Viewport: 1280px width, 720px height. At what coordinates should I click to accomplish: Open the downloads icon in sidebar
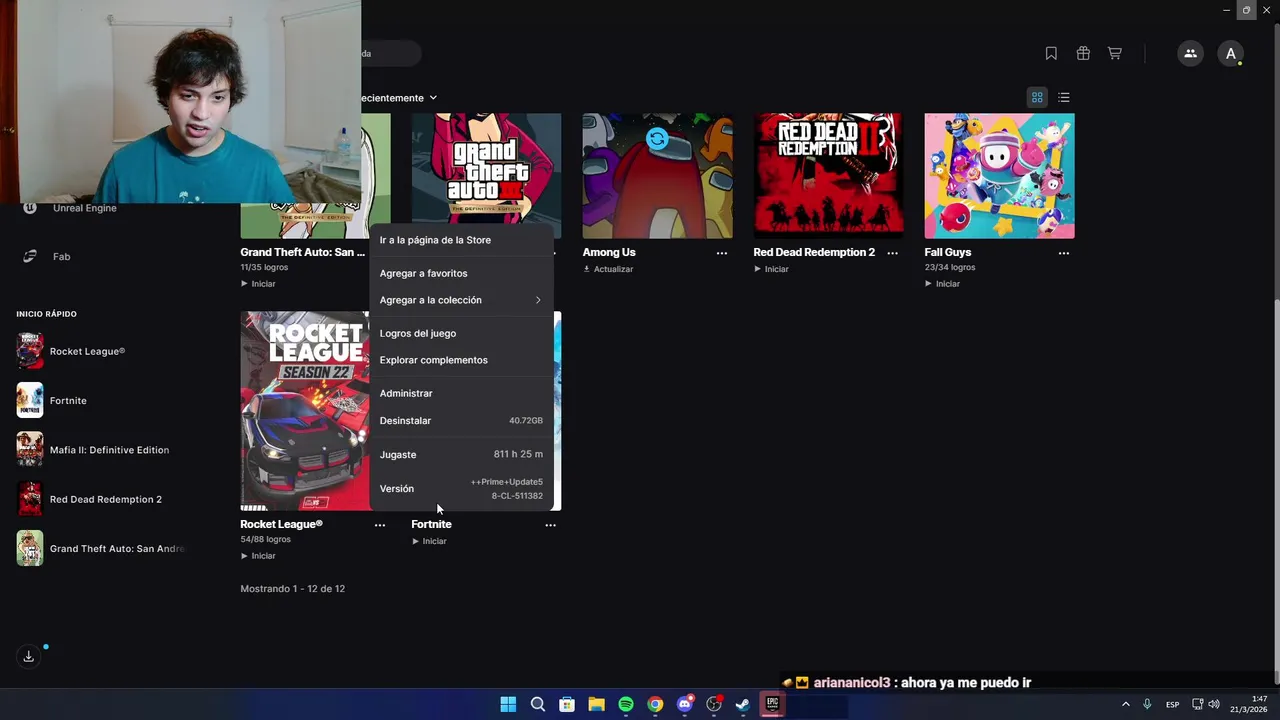pos(29,656)
